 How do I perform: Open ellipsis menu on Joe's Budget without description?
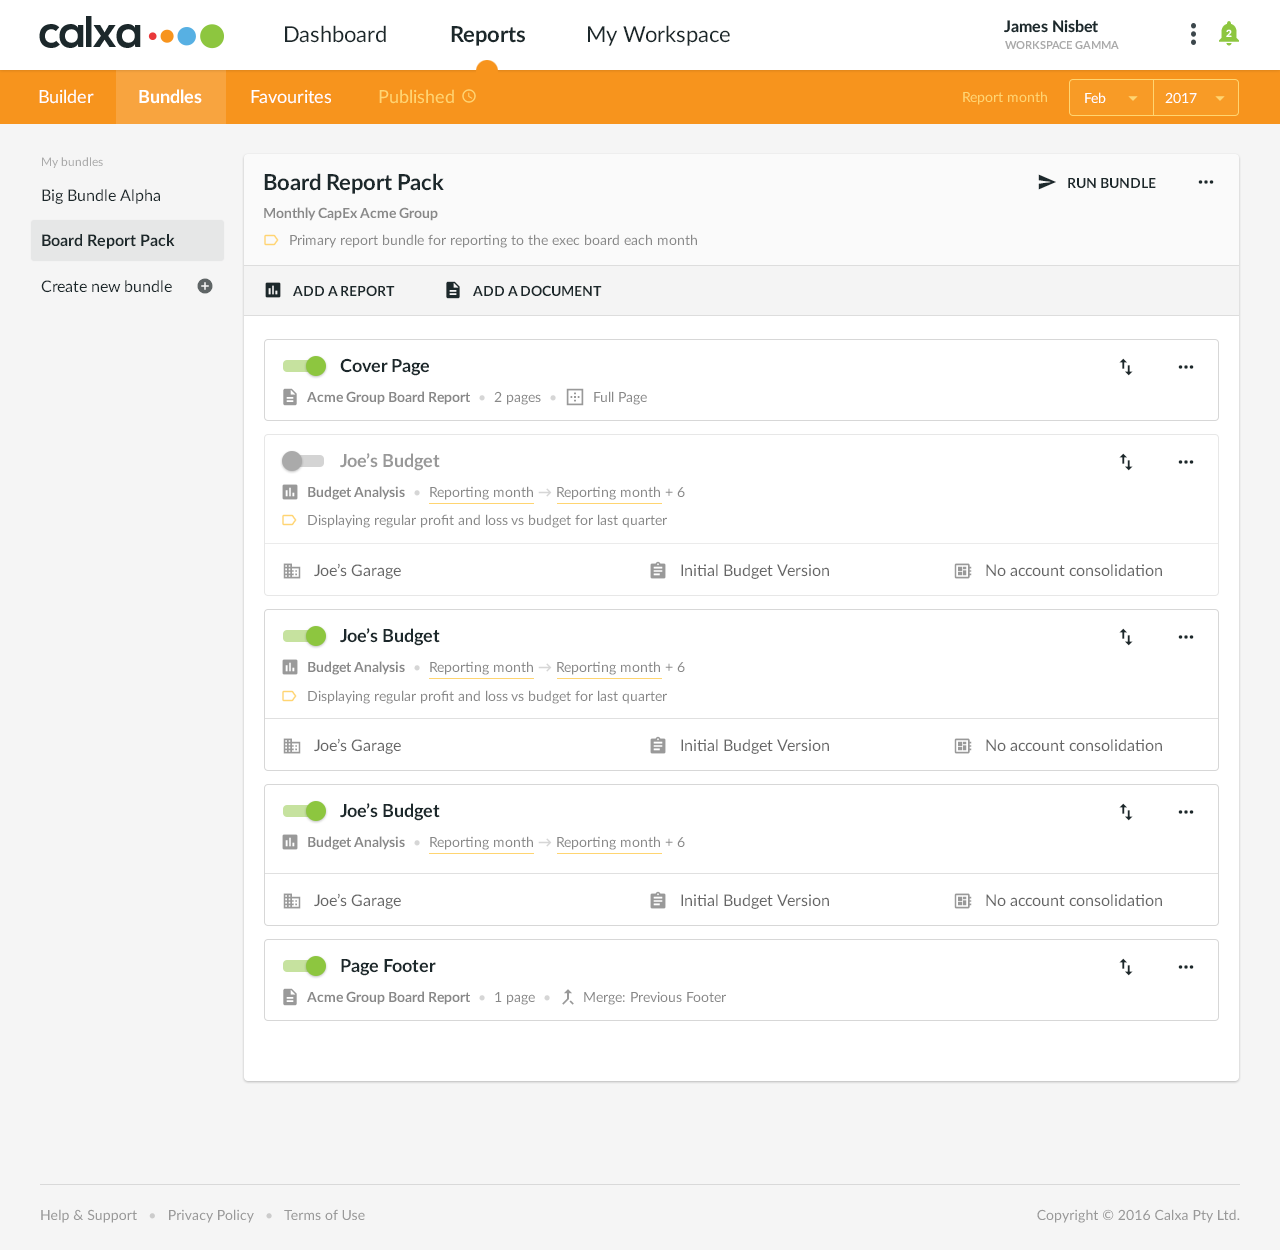tap(1186, 812)
